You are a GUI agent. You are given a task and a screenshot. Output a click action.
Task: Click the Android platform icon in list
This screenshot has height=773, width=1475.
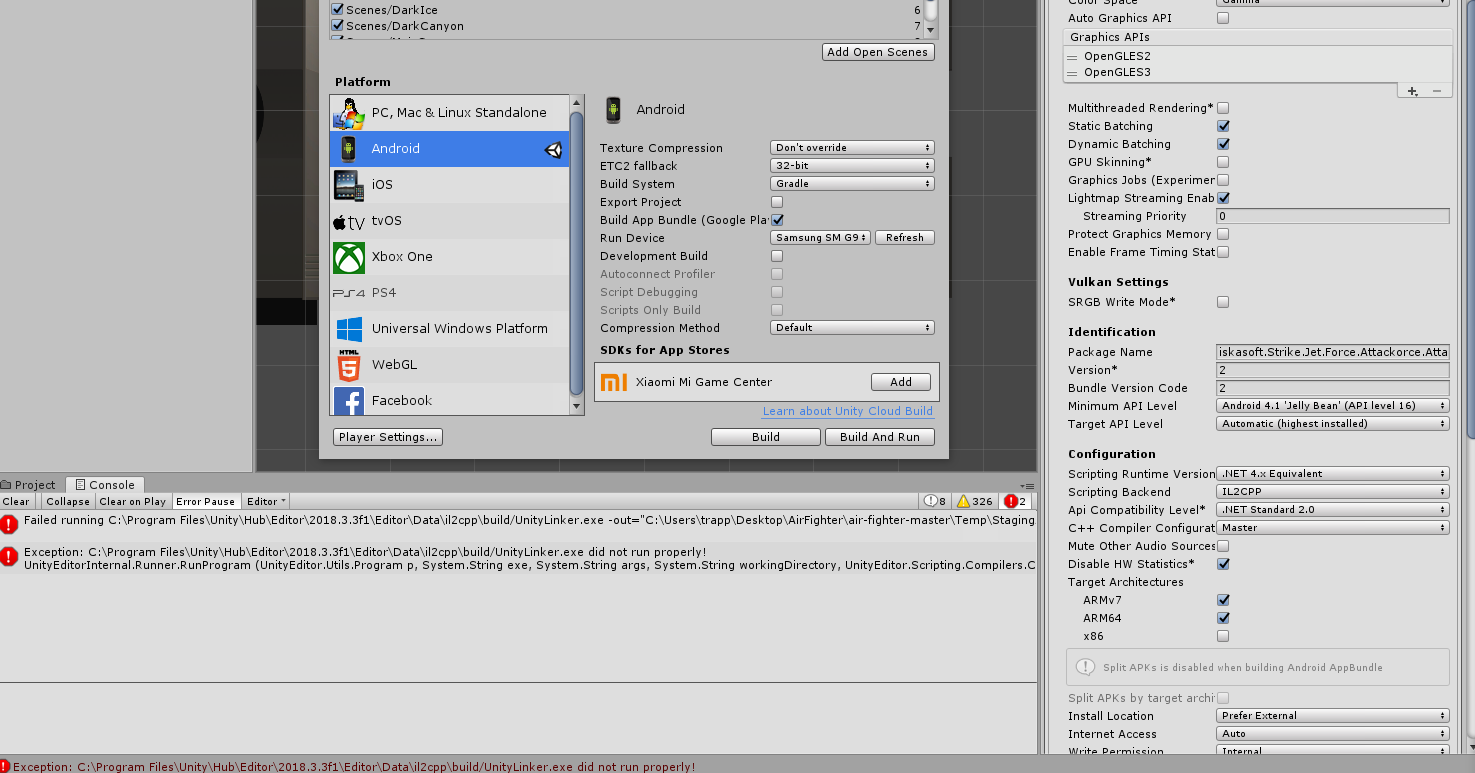point(349,149)
